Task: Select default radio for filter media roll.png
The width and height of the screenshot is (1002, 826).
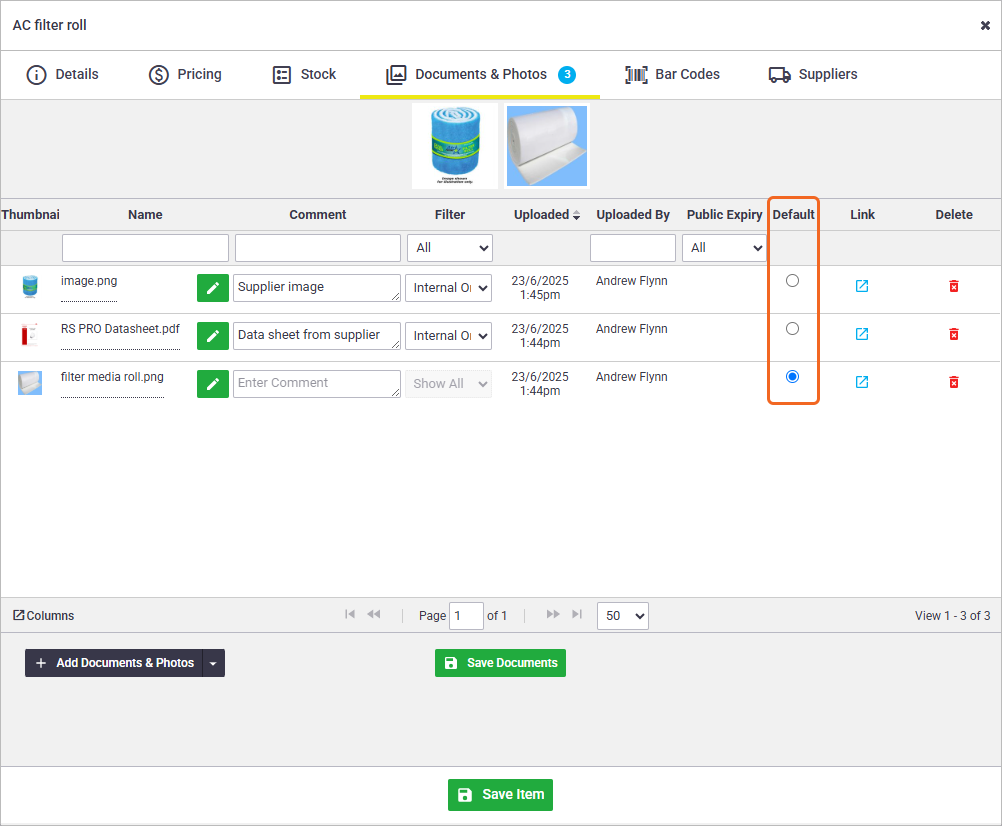Action: tap(792, 376)
